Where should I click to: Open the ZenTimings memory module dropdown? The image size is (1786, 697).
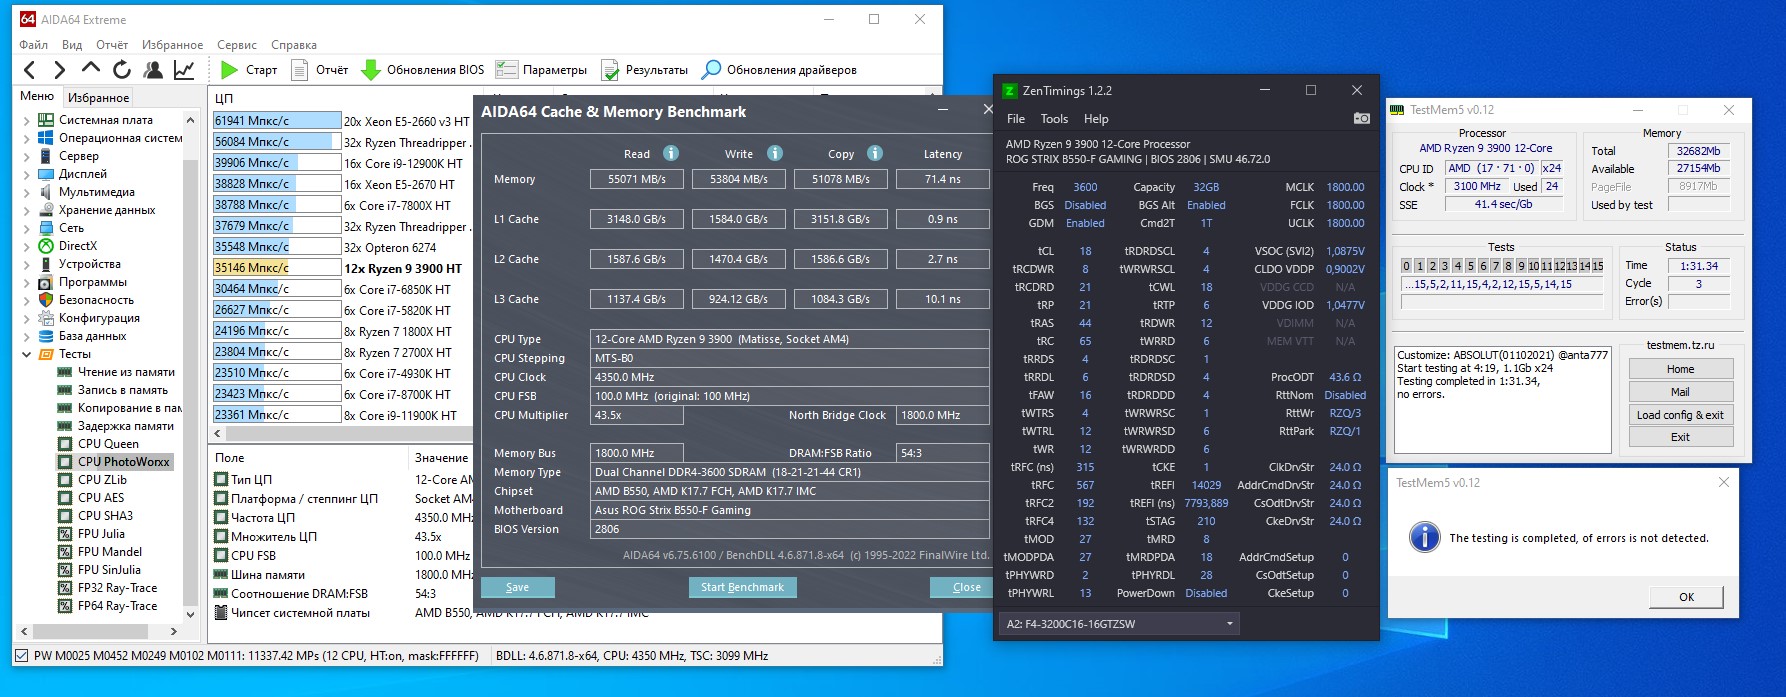pyautogui.click(x=1119, y=624)
